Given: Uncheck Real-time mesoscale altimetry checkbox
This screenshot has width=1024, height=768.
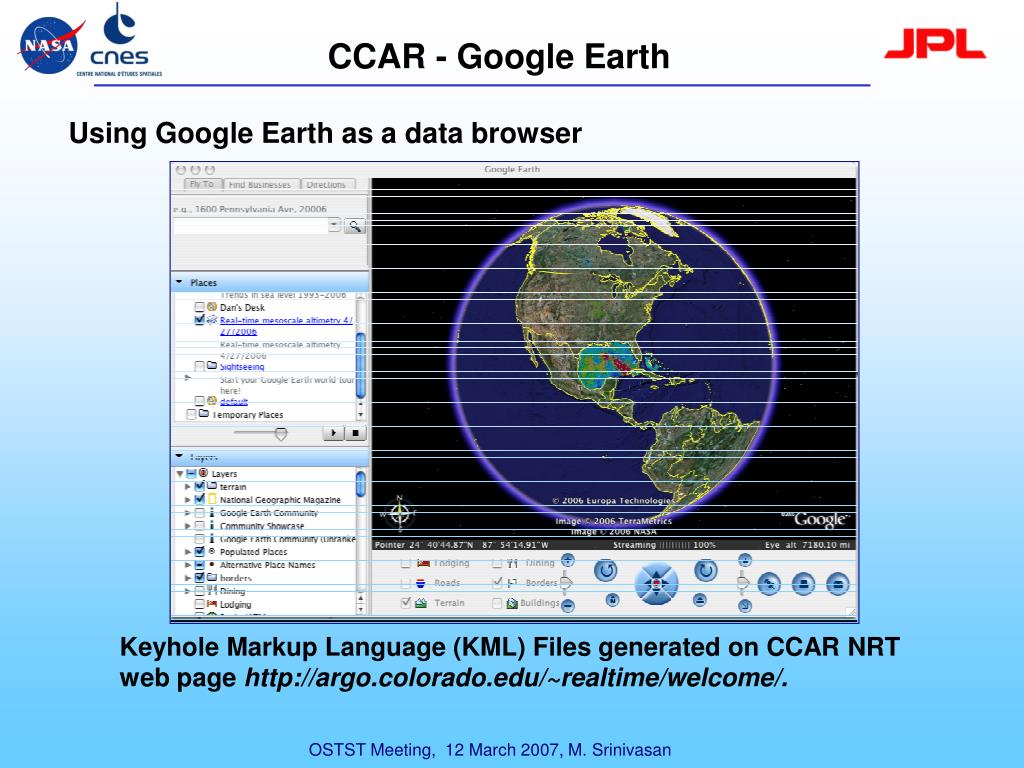Looking at the screenshot, I should coord(200,320).
